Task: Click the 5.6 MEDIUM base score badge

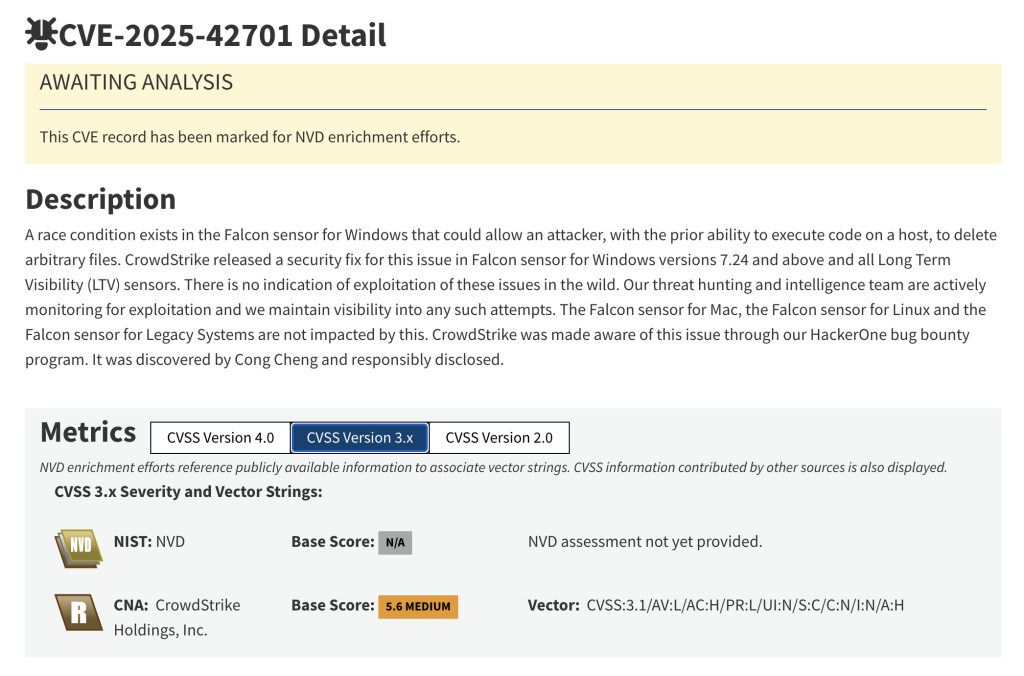Action: click(418, 606)
